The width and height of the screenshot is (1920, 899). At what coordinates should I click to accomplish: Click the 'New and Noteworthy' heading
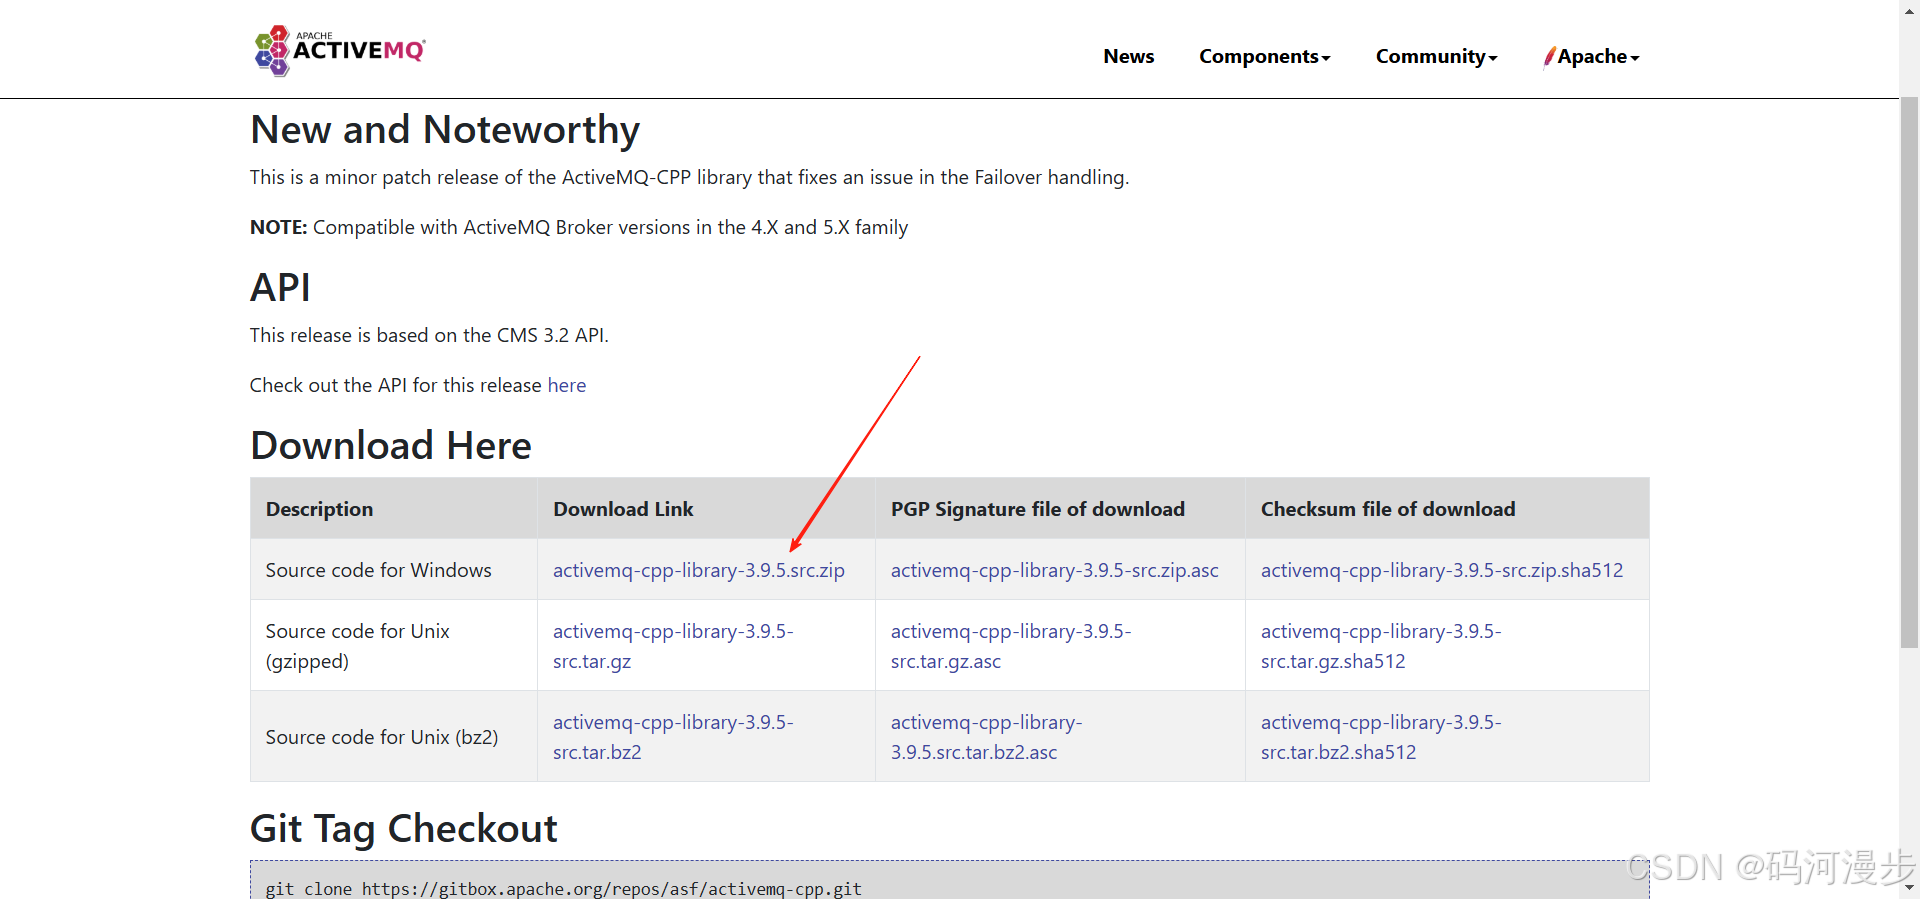[445, 130]
